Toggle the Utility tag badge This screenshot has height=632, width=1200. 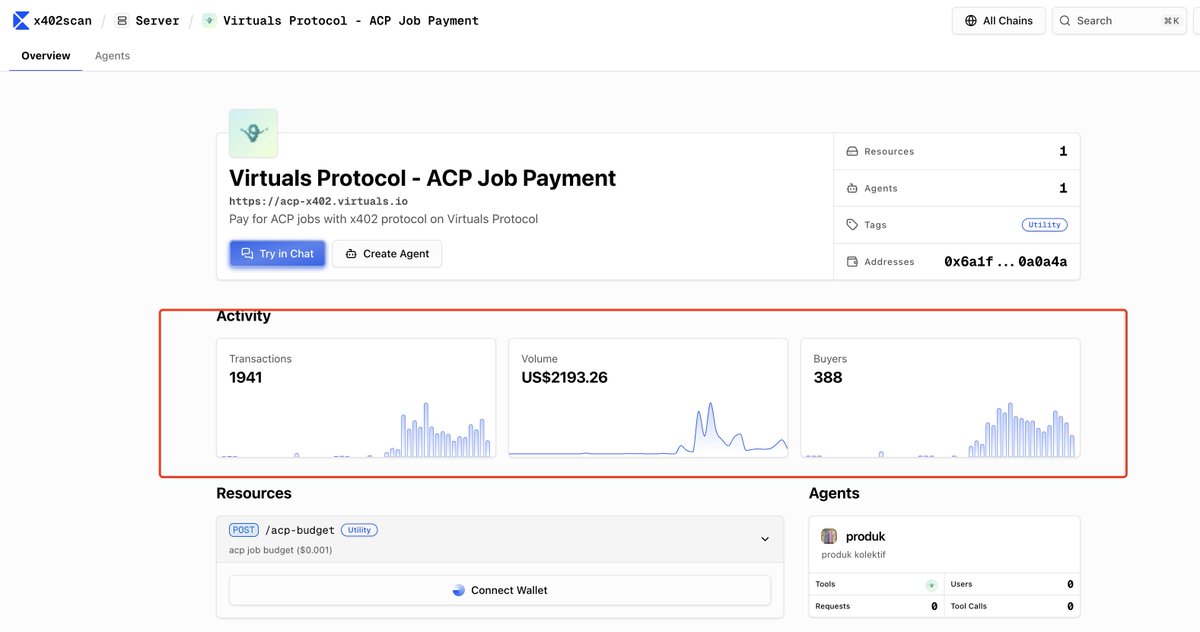(1044, 224)
